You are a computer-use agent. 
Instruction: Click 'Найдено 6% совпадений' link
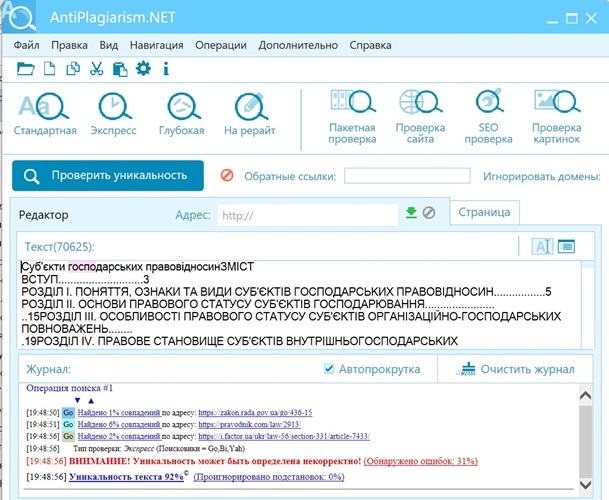click(x=119, y=424)
